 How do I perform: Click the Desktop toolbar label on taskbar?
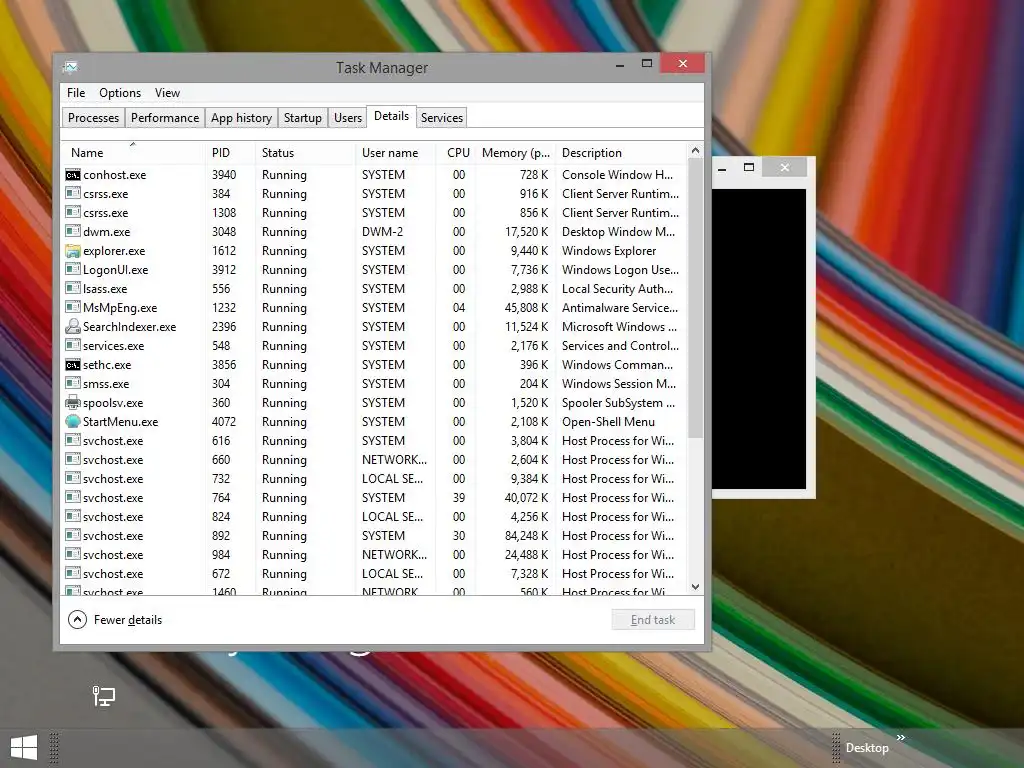pos(867,748)
